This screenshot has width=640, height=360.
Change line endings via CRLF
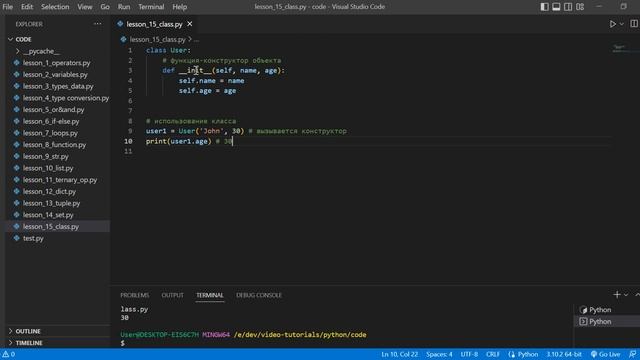(x=493, y=354)
